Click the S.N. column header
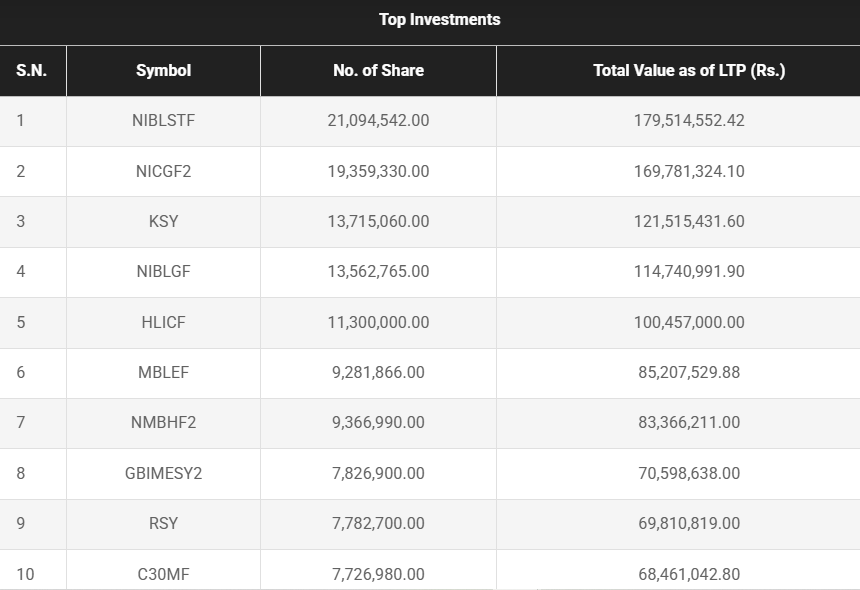 click(x=32, y=71)
